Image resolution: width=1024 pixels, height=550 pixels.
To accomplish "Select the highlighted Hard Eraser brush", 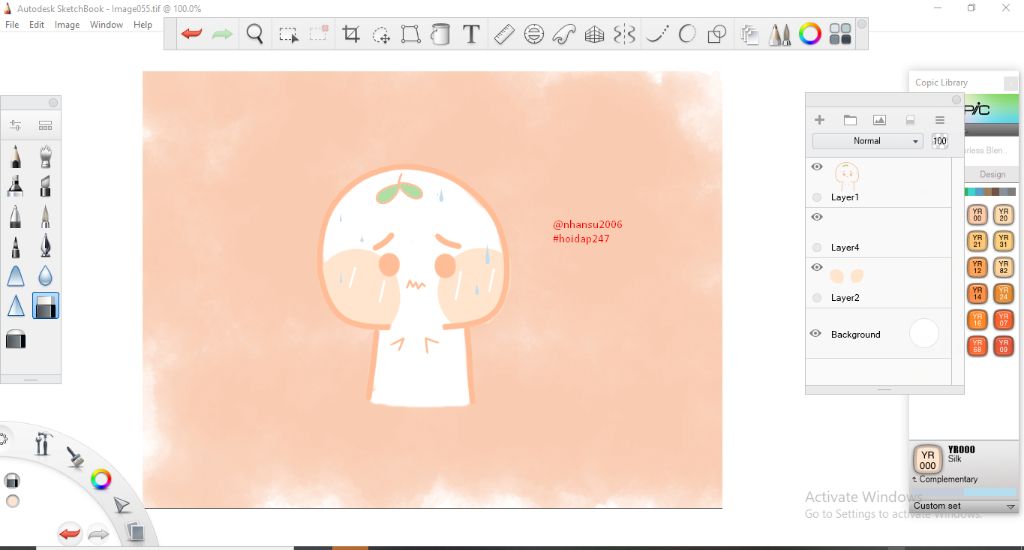I will click(45, 305).
